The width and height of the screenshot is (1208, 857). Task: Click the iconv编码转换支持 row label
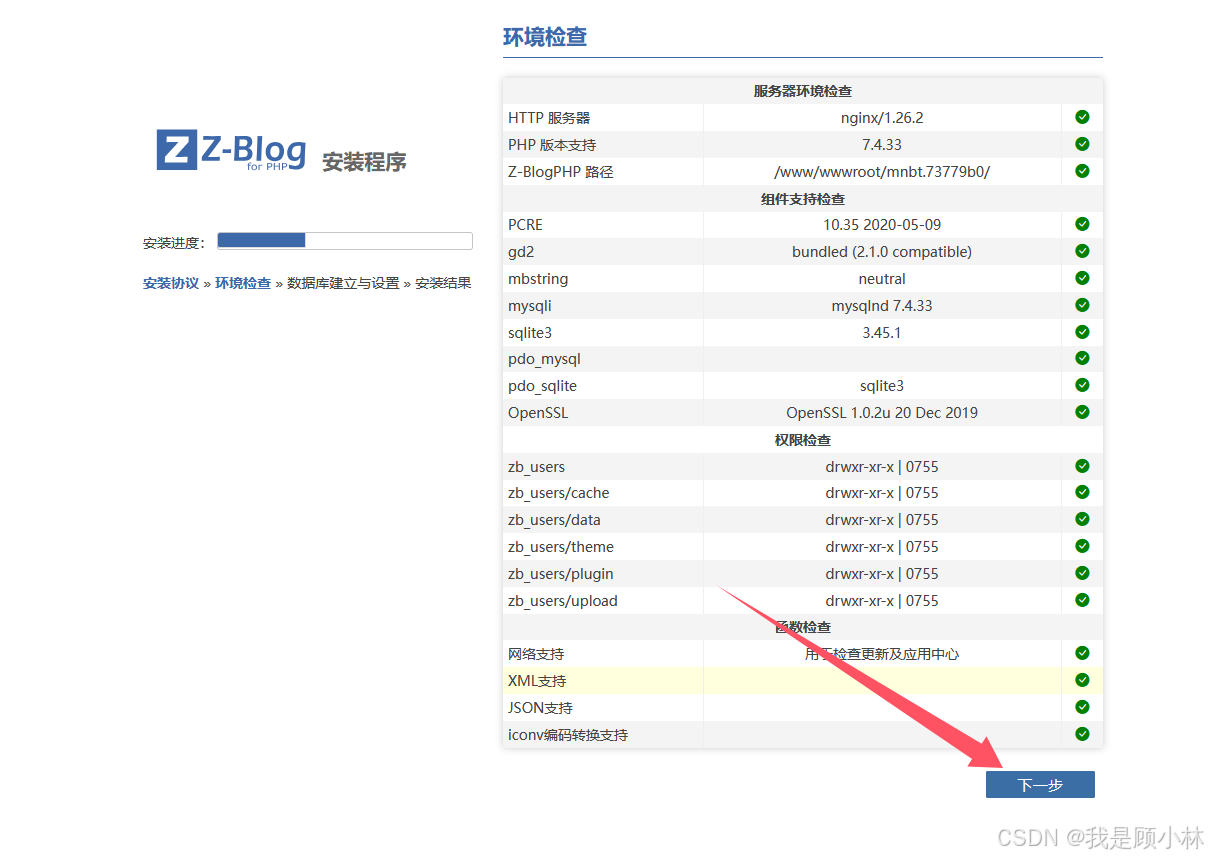coord(568,735)
